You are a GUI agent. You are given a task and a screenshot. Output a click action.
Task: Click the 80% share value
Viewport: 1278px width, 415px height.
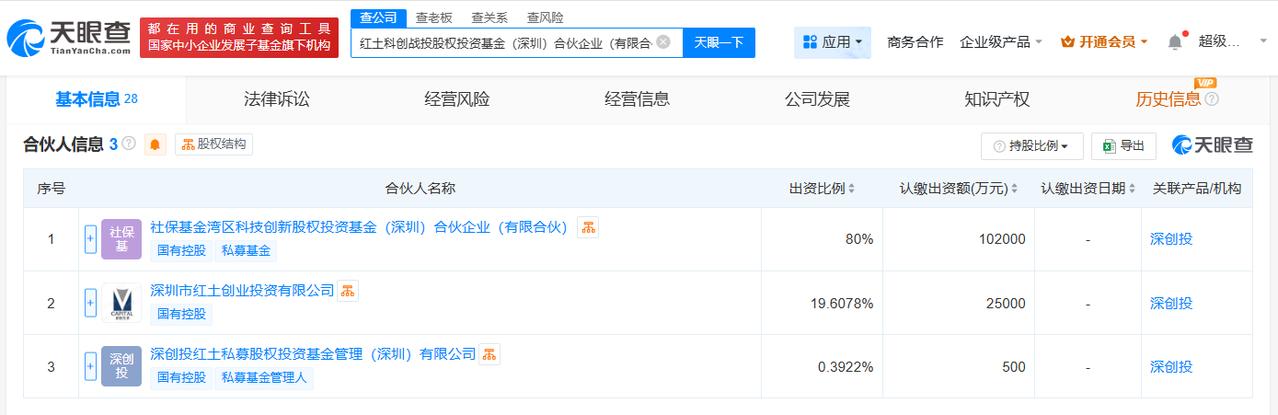(858, 239)
